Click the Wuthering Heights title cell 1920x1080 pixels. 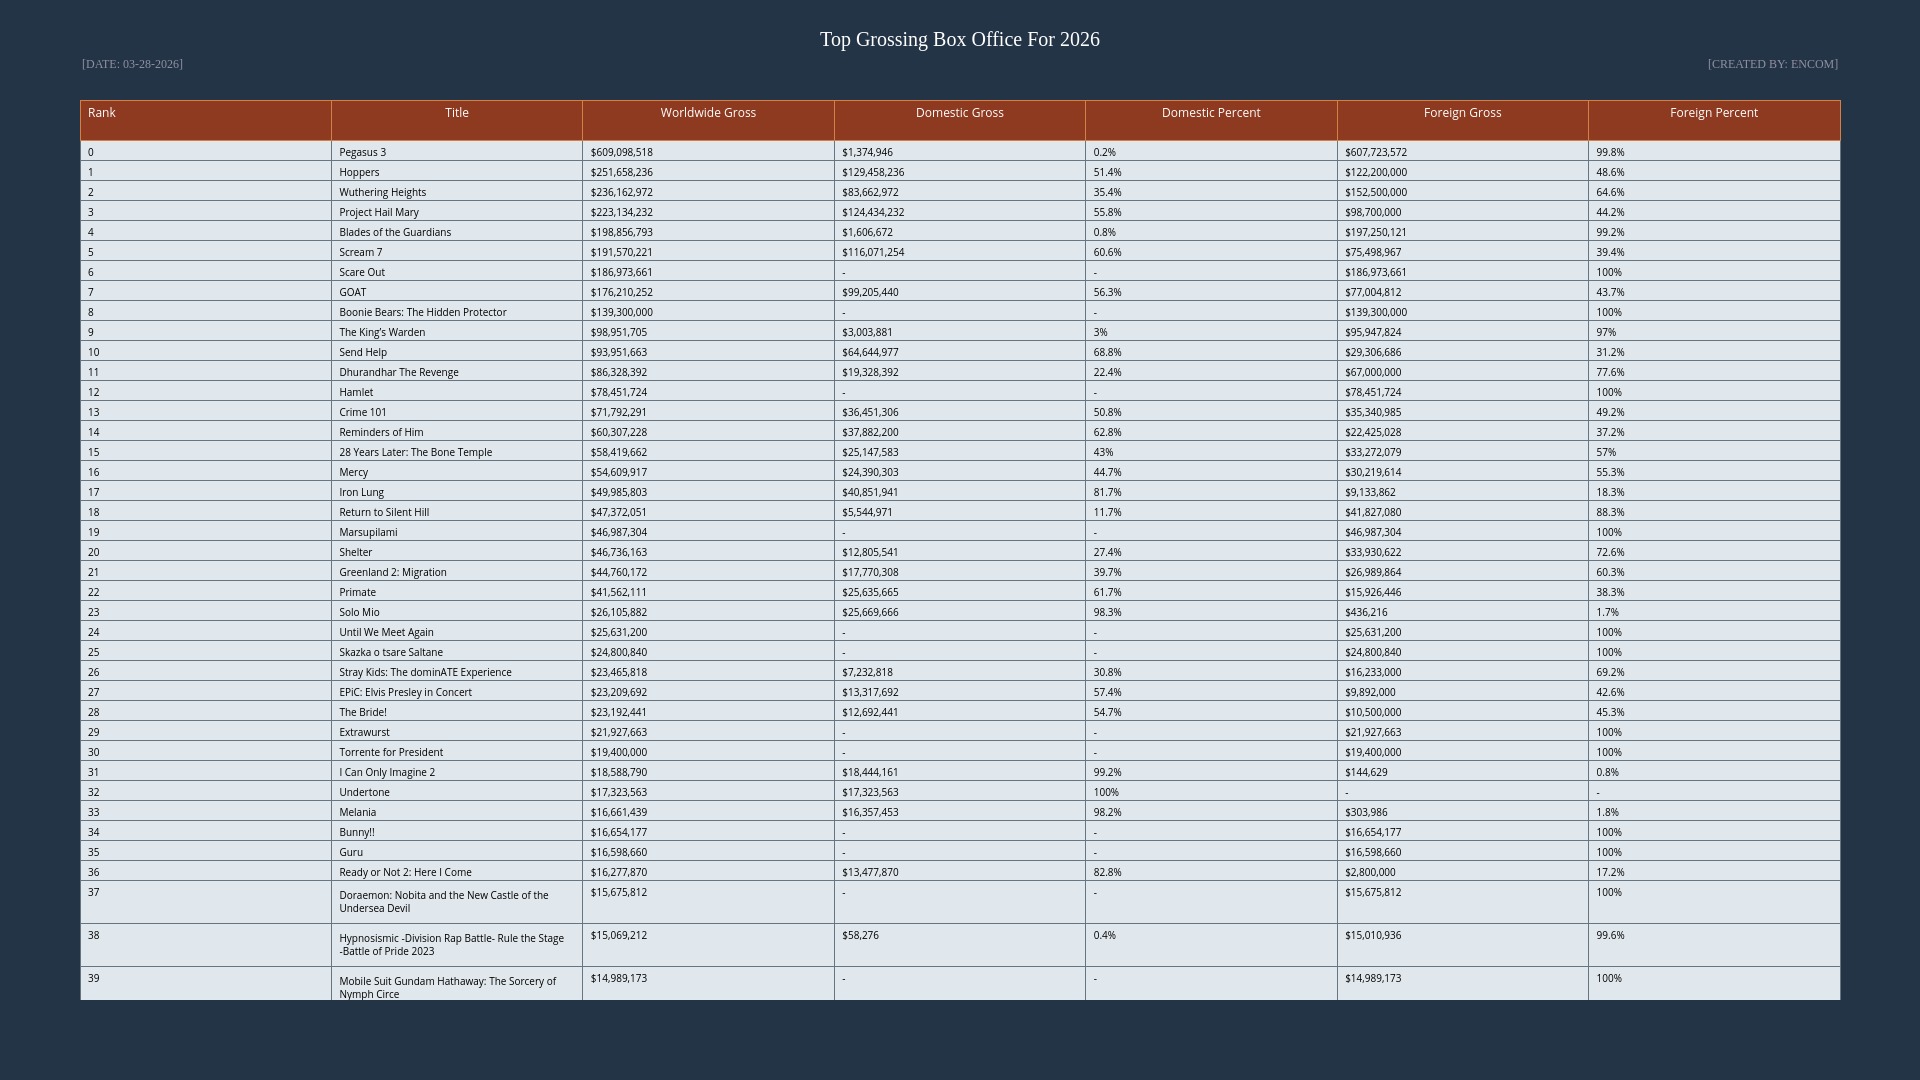pyautogui.click(x=382, y=192)
